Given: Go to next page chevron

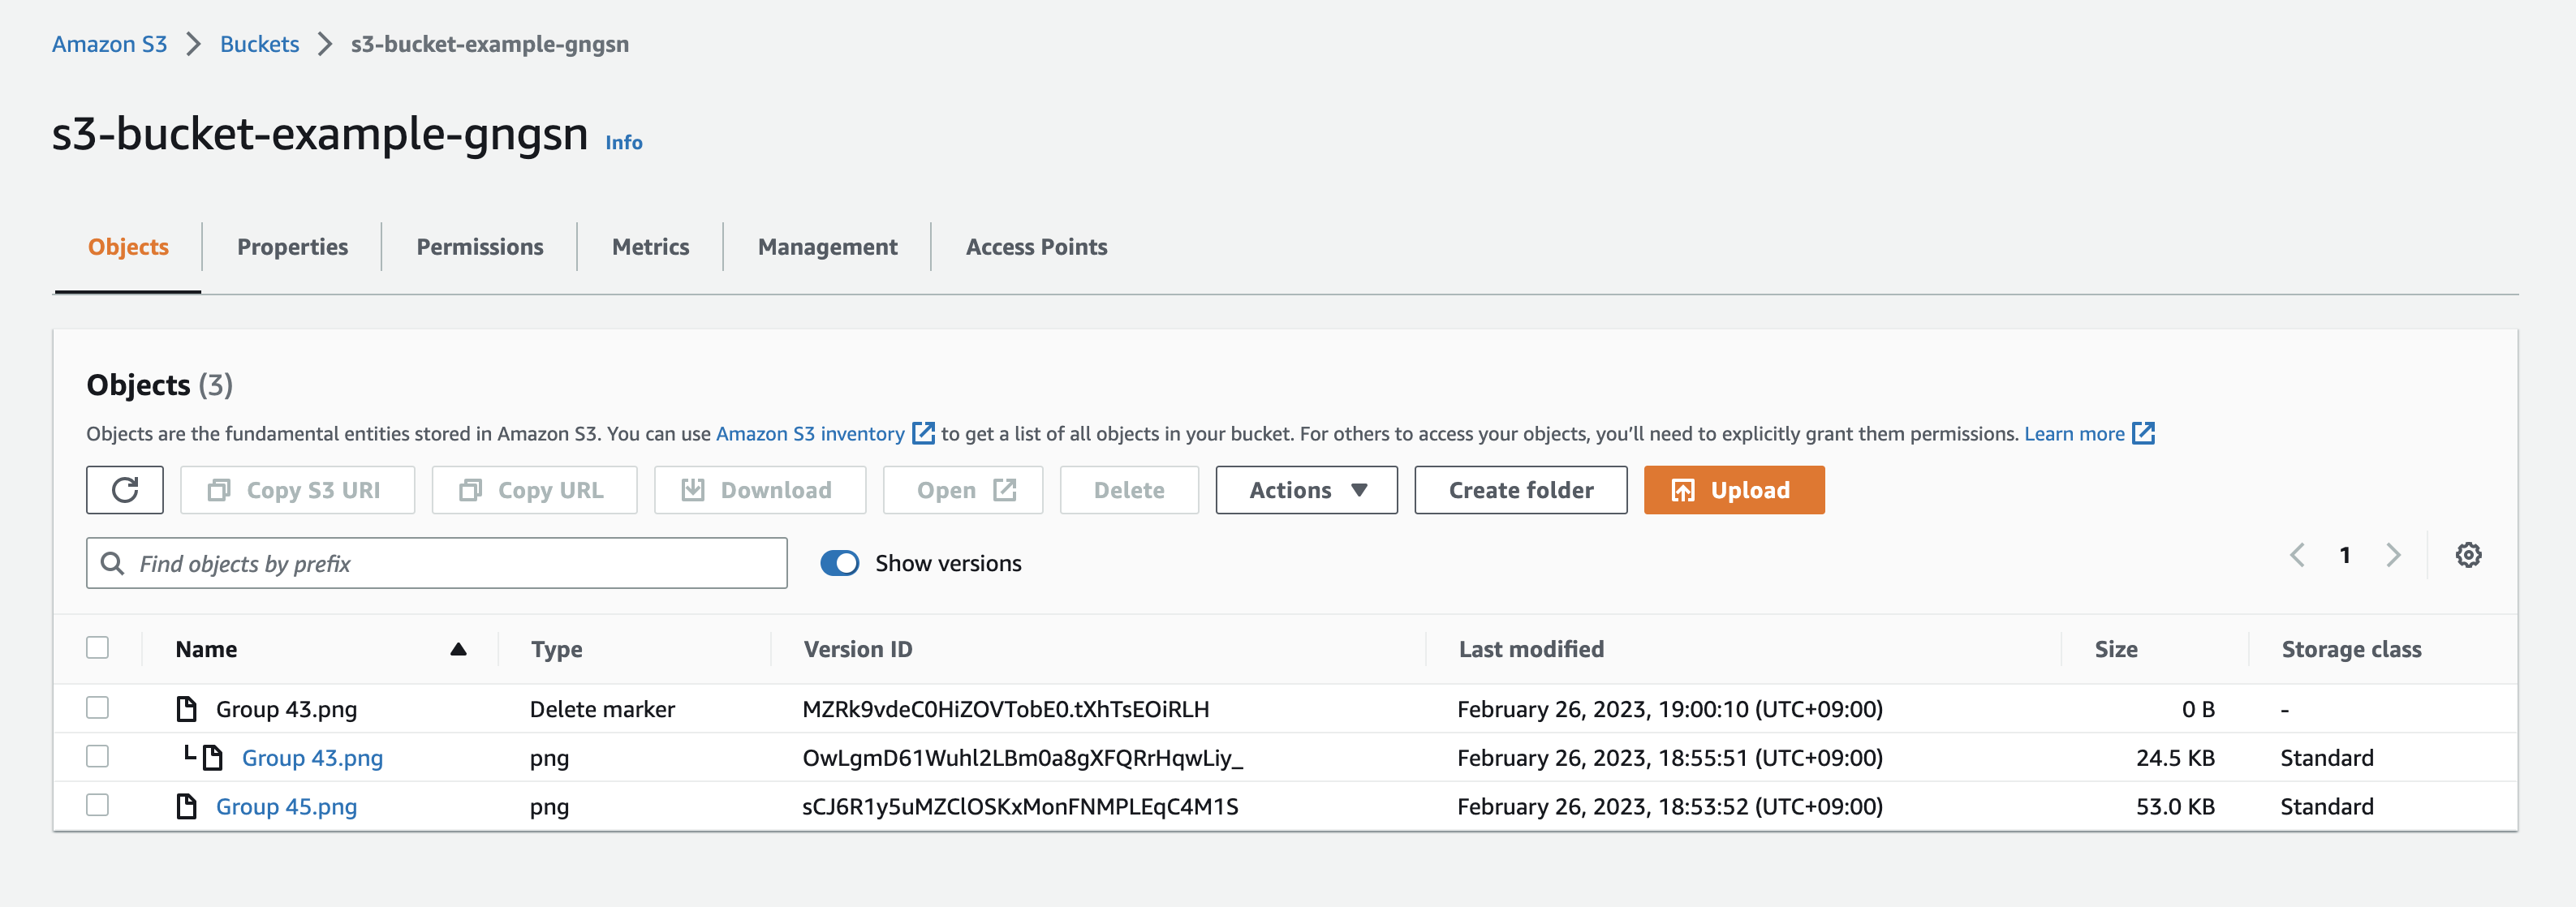Looking at the screenshot, I should pyautogui.click(x=2392, y=555).
